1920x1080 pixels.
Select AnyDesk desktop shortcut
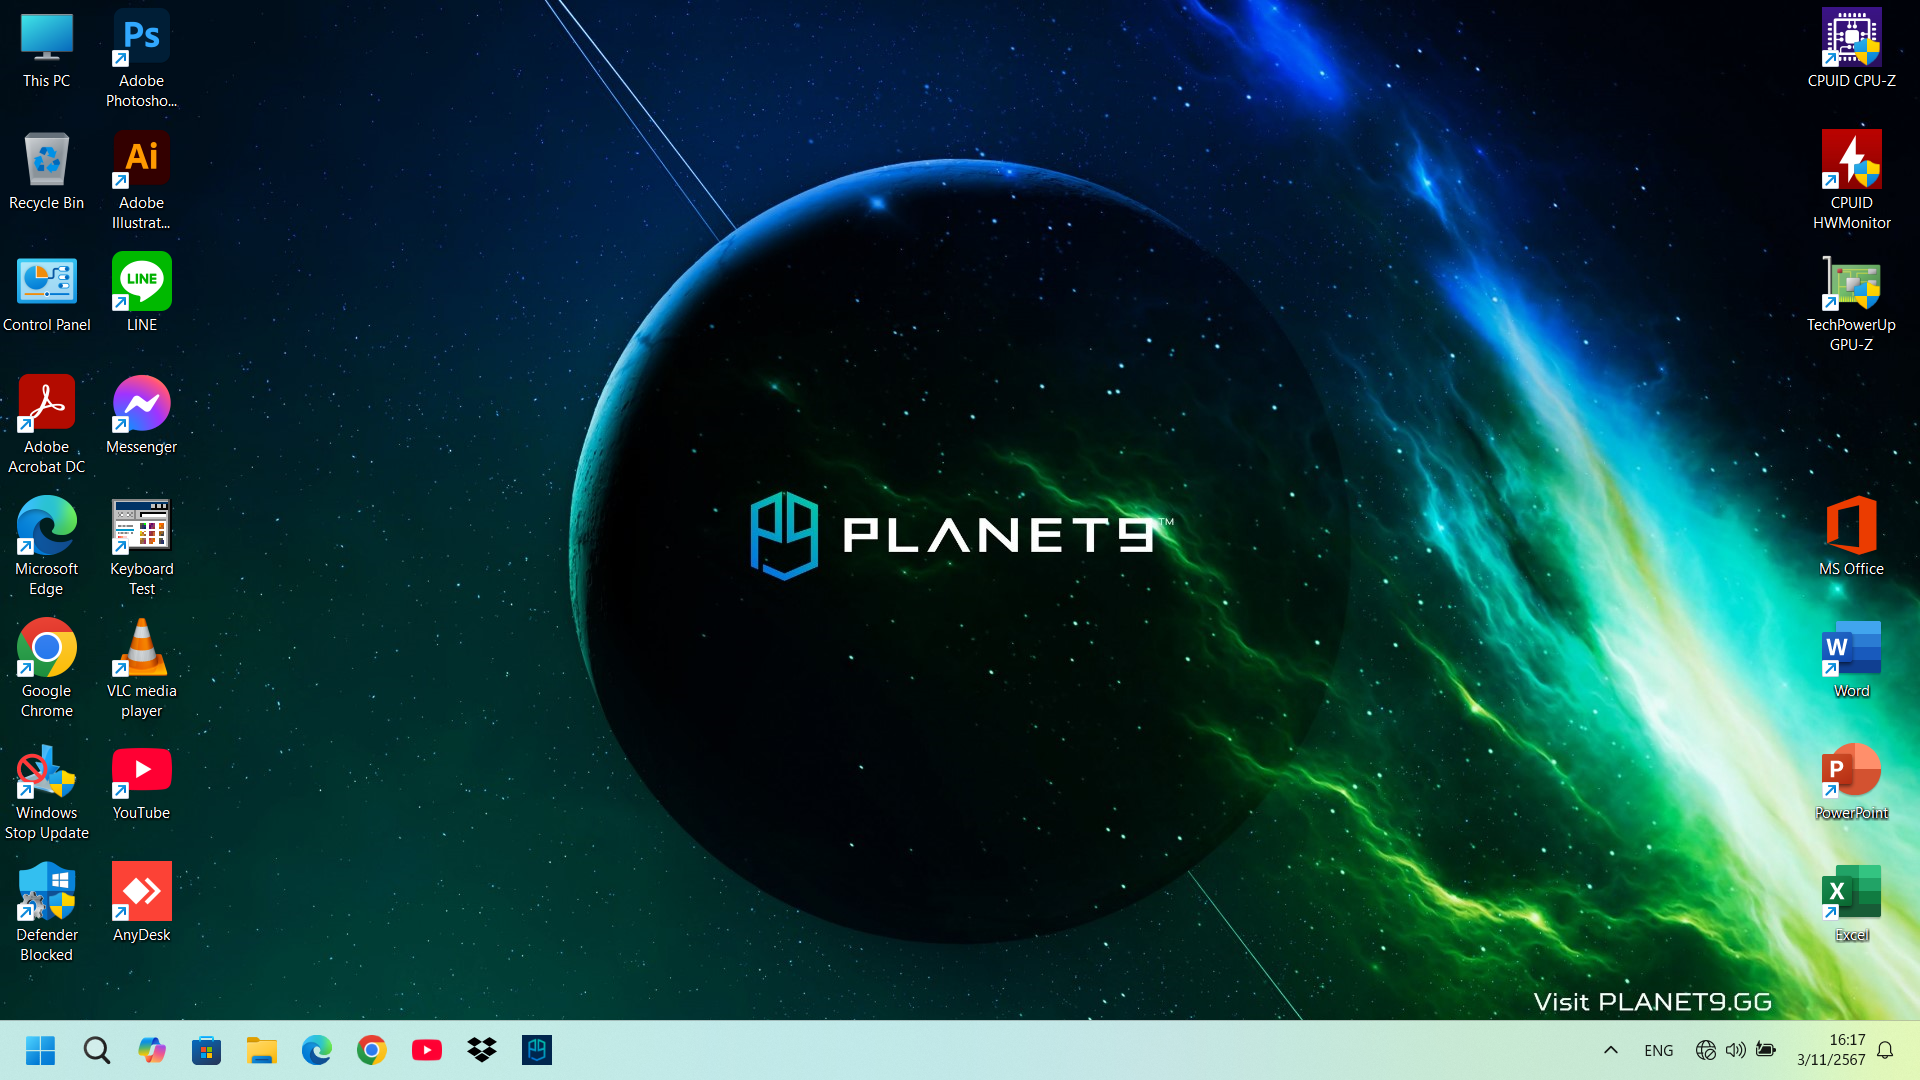(x=141, y=903)
